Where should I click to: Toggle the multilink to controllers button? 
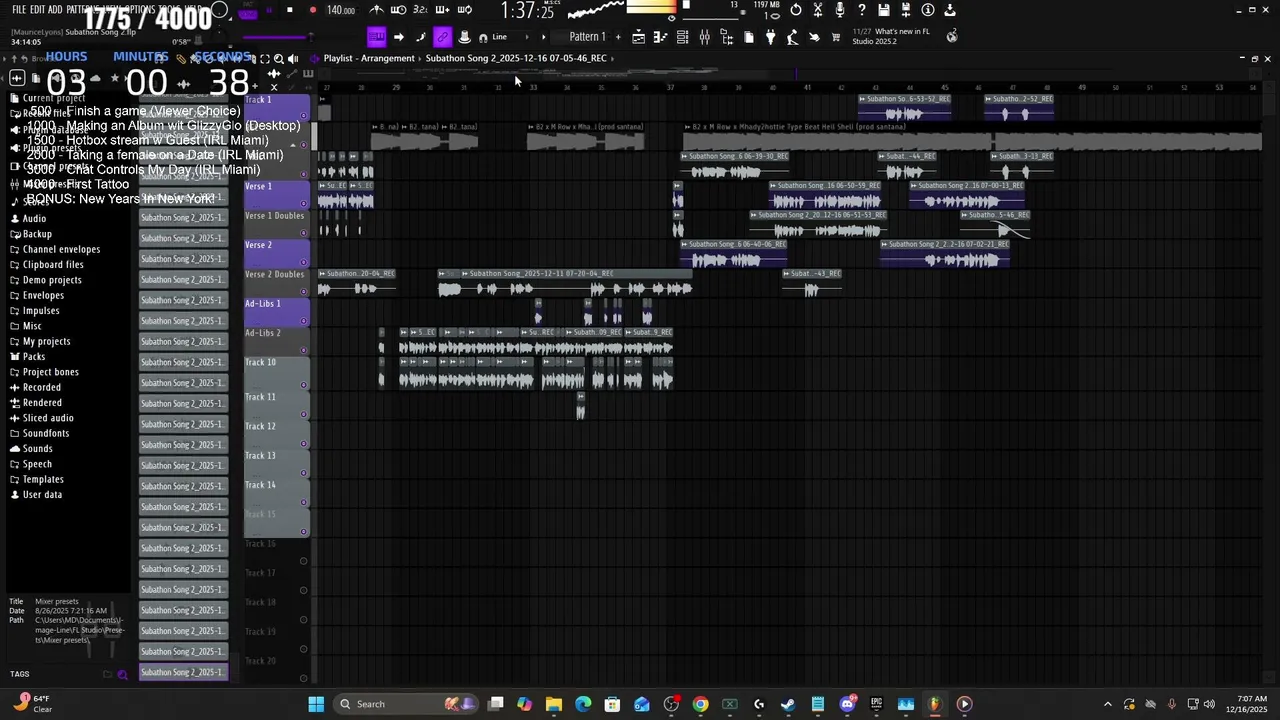[x=442, y=37]
